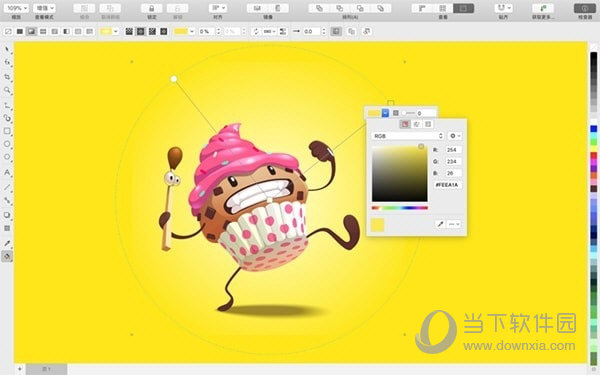Click the mirror vertically toolbar button
Image resolution: width=600 pixels, height=375 pixels.
pyautogui.click(x=278, y=8)
